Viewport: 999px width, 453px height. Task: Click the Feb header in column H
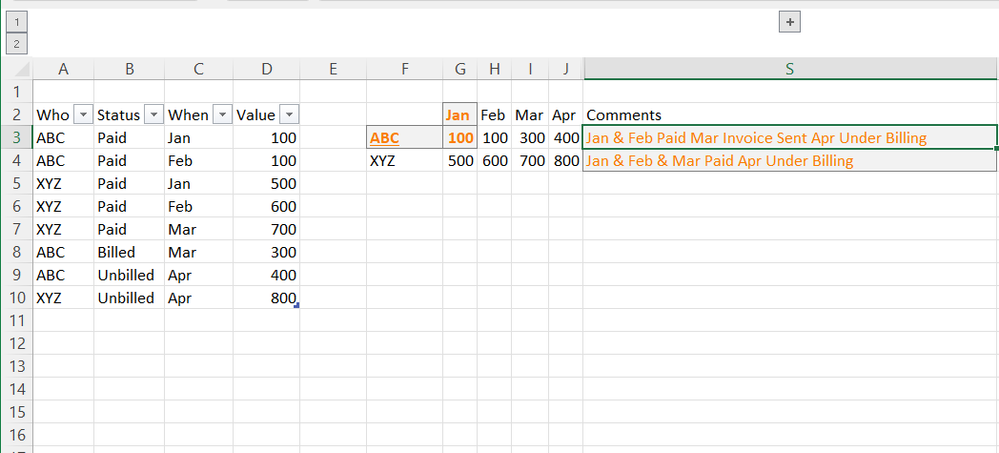tap(494, 115)
